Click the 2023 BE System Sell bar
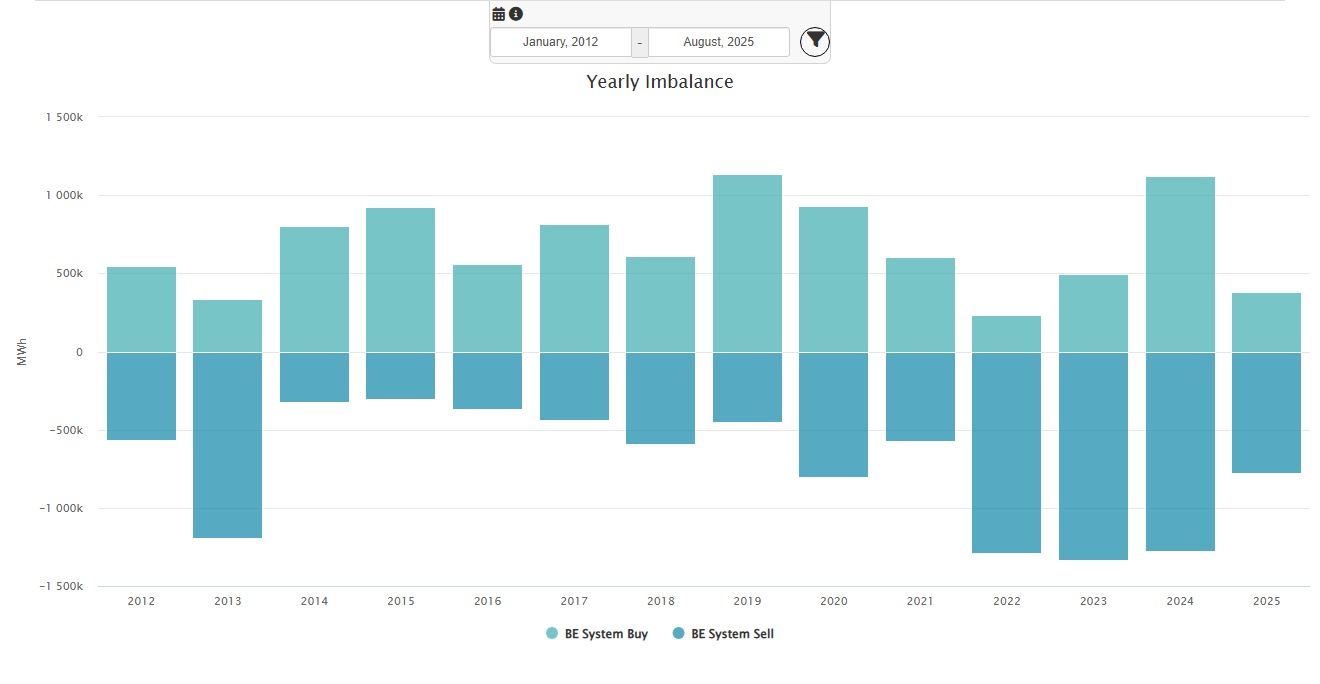The height and width of the screenshot is (684, 1320). coord(1093,456)
